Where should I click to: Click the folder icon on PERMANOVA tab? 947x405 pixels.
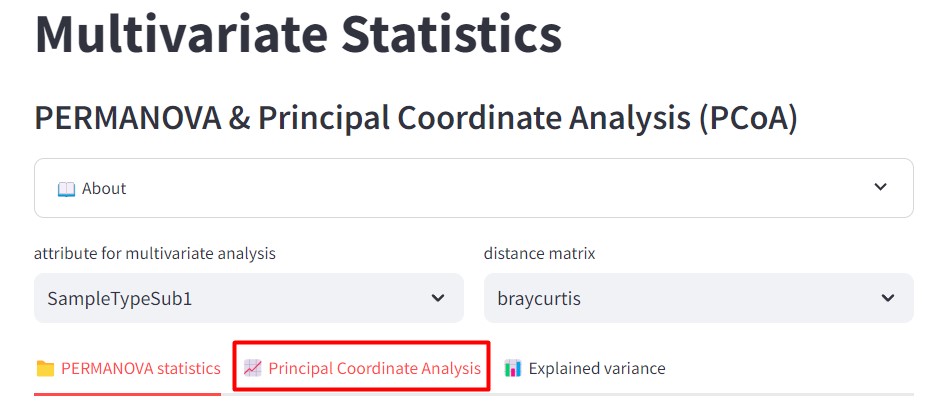[45, 369]
